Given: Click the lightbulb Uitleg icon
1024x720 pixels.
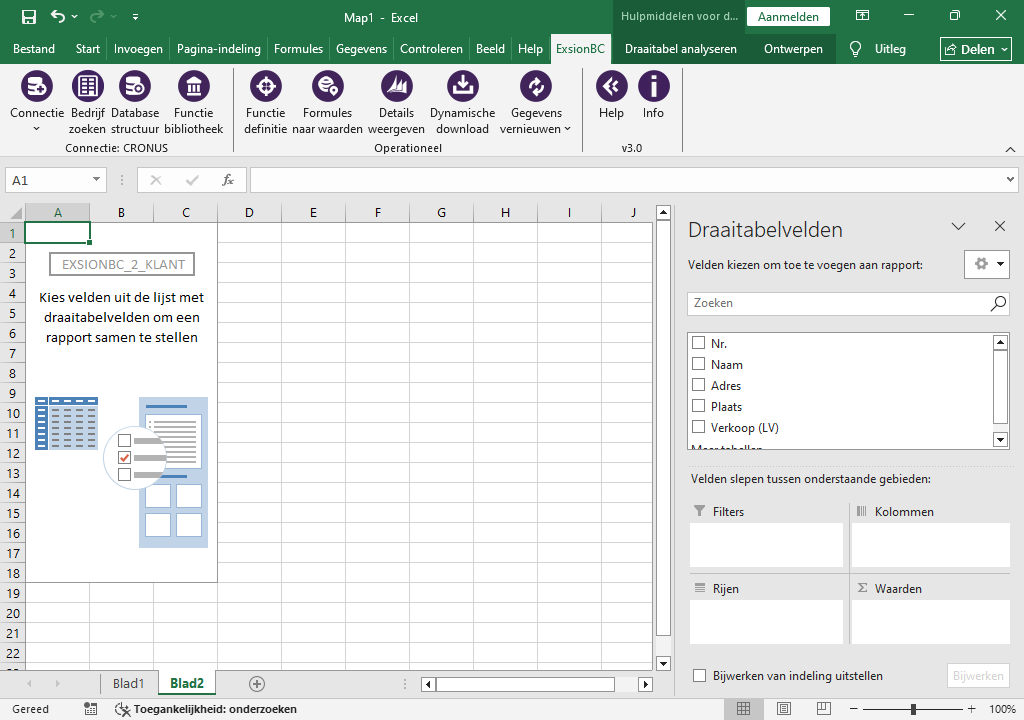Looking at the screenshot, I should click(x=855, y=49).
